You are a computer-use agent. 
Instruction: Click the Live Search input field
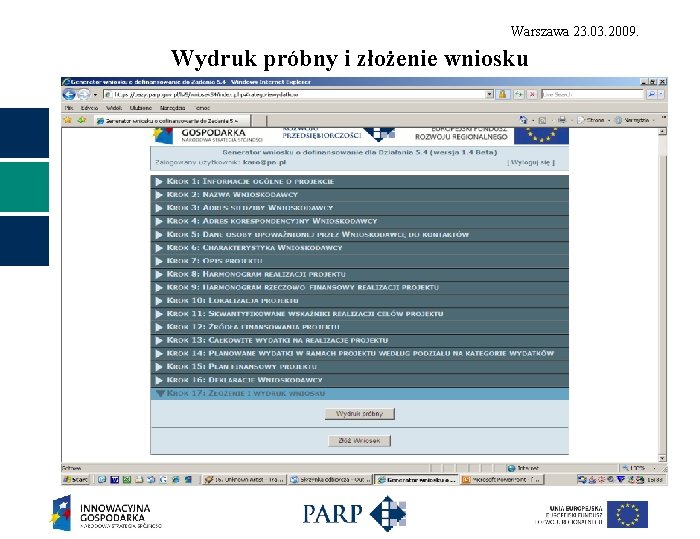pyautogui.click(x=592, y=94)
